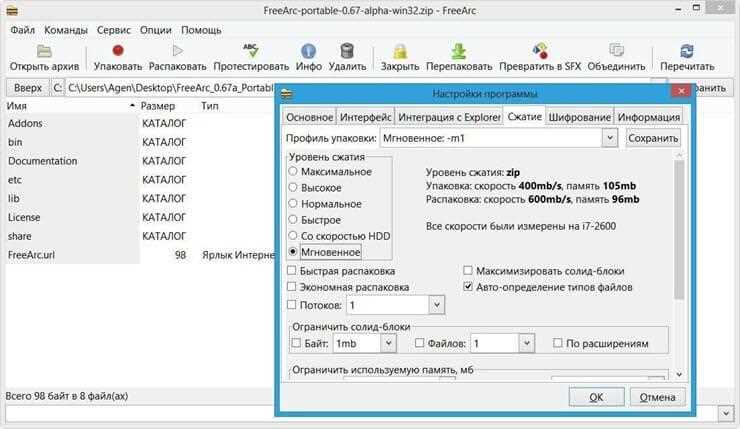Select Максимальное compression level

(x=293, y=171)
